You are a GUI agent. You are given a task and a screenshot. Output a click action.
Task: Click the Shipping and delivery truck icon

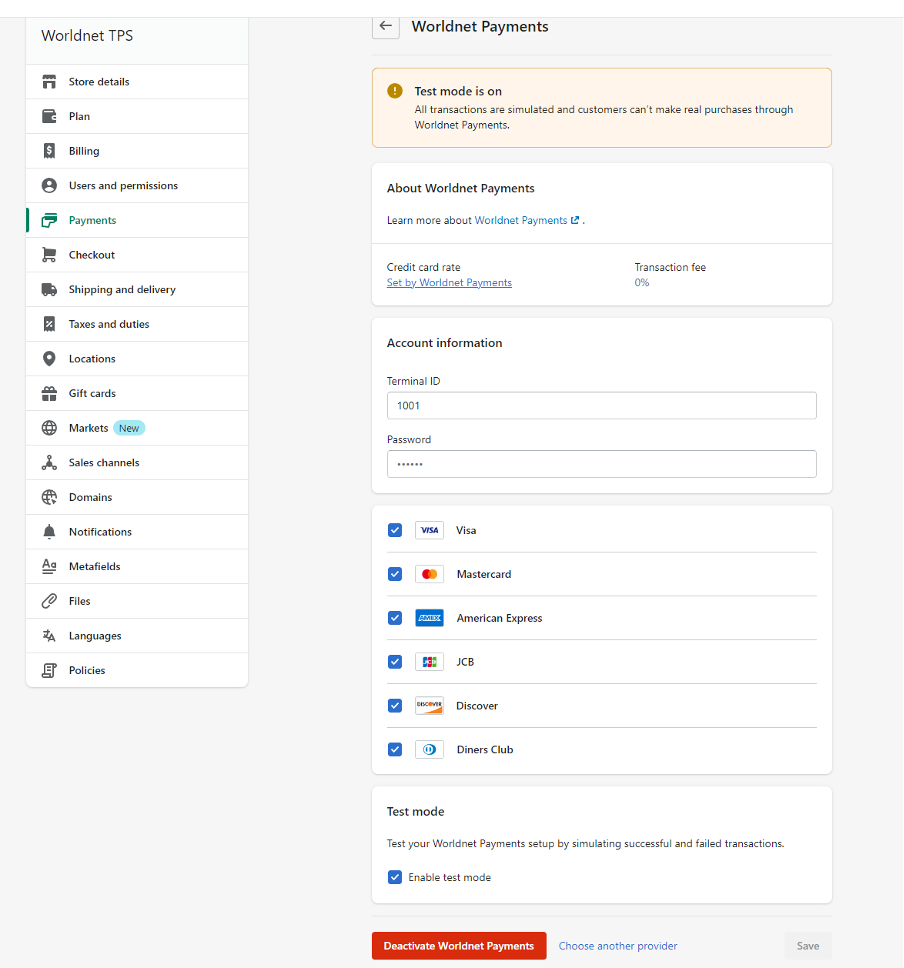pos(49,290)
